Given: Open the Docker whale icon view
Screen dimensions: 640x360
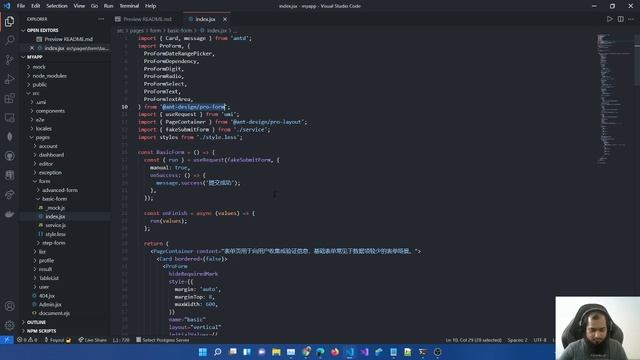Looking at the screenshot, I should [9, 214].
